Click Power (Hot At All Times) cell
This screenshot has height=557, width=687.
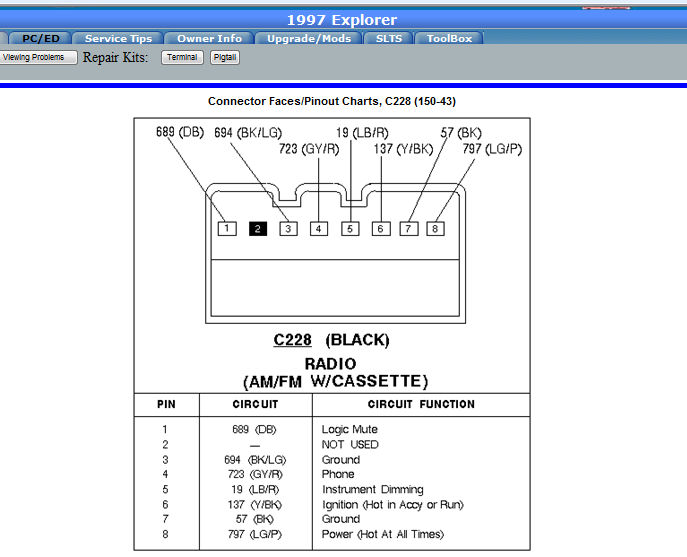(383, 534)
